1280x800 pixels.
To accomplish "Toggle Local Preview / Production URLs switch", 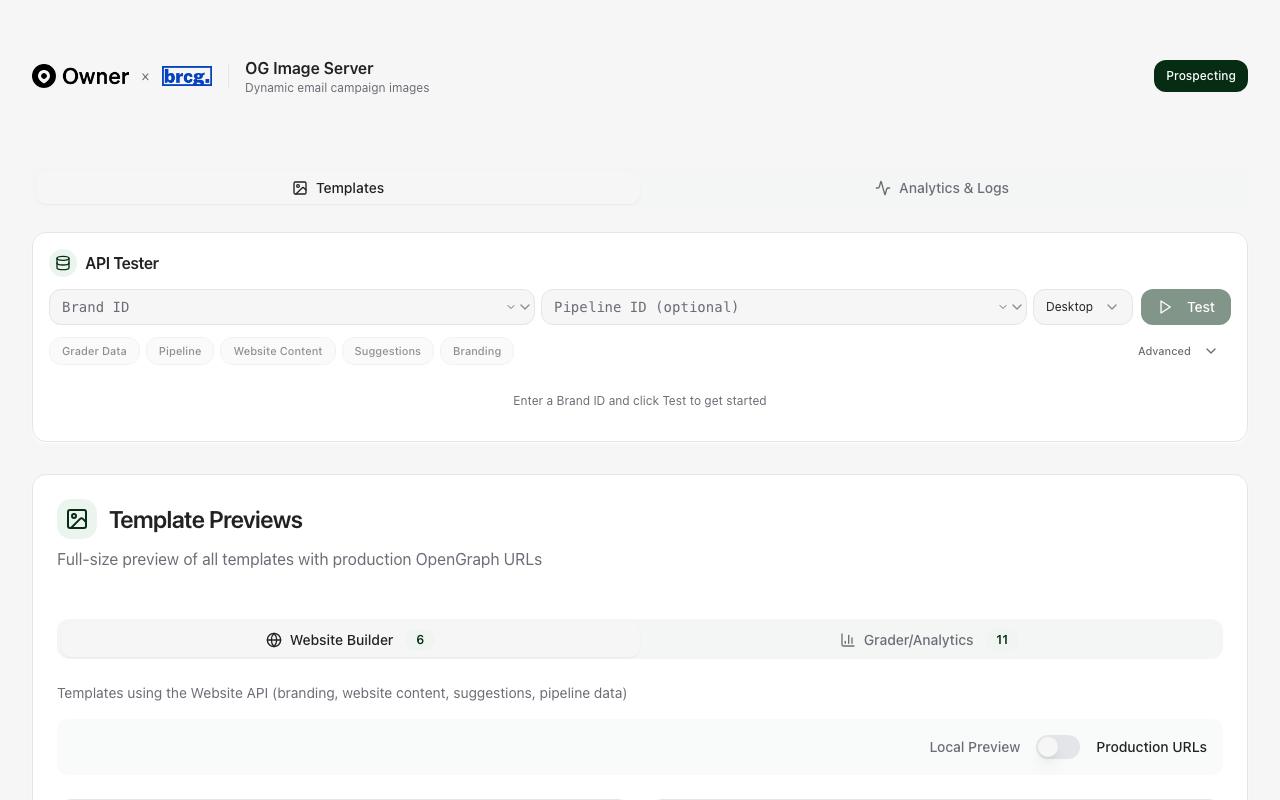I will (x=1058, y=747).
